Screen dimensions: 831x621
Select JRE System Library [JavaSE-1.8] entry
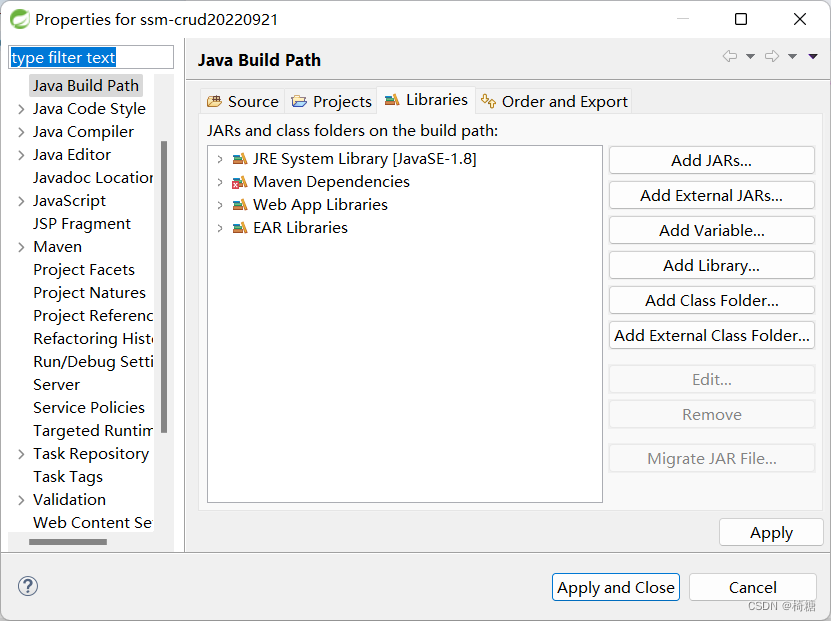point(365,159)
